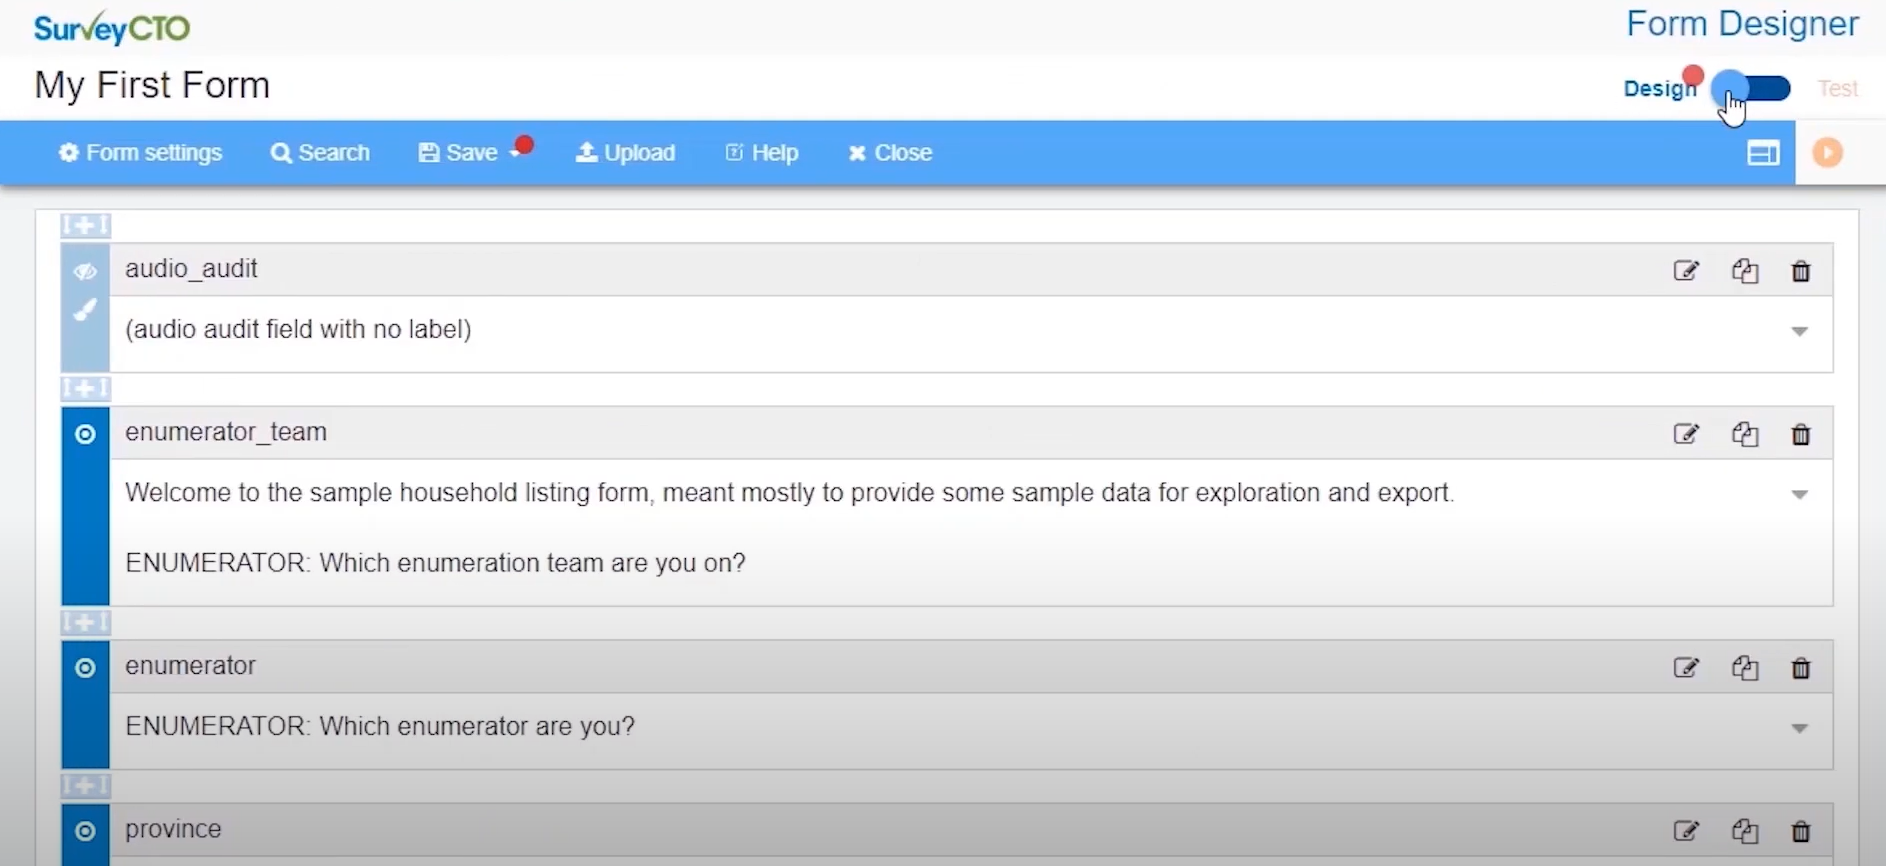
Task: Insert a field between audio_audit and enumerator_team
Action: (x=85, y=388)
